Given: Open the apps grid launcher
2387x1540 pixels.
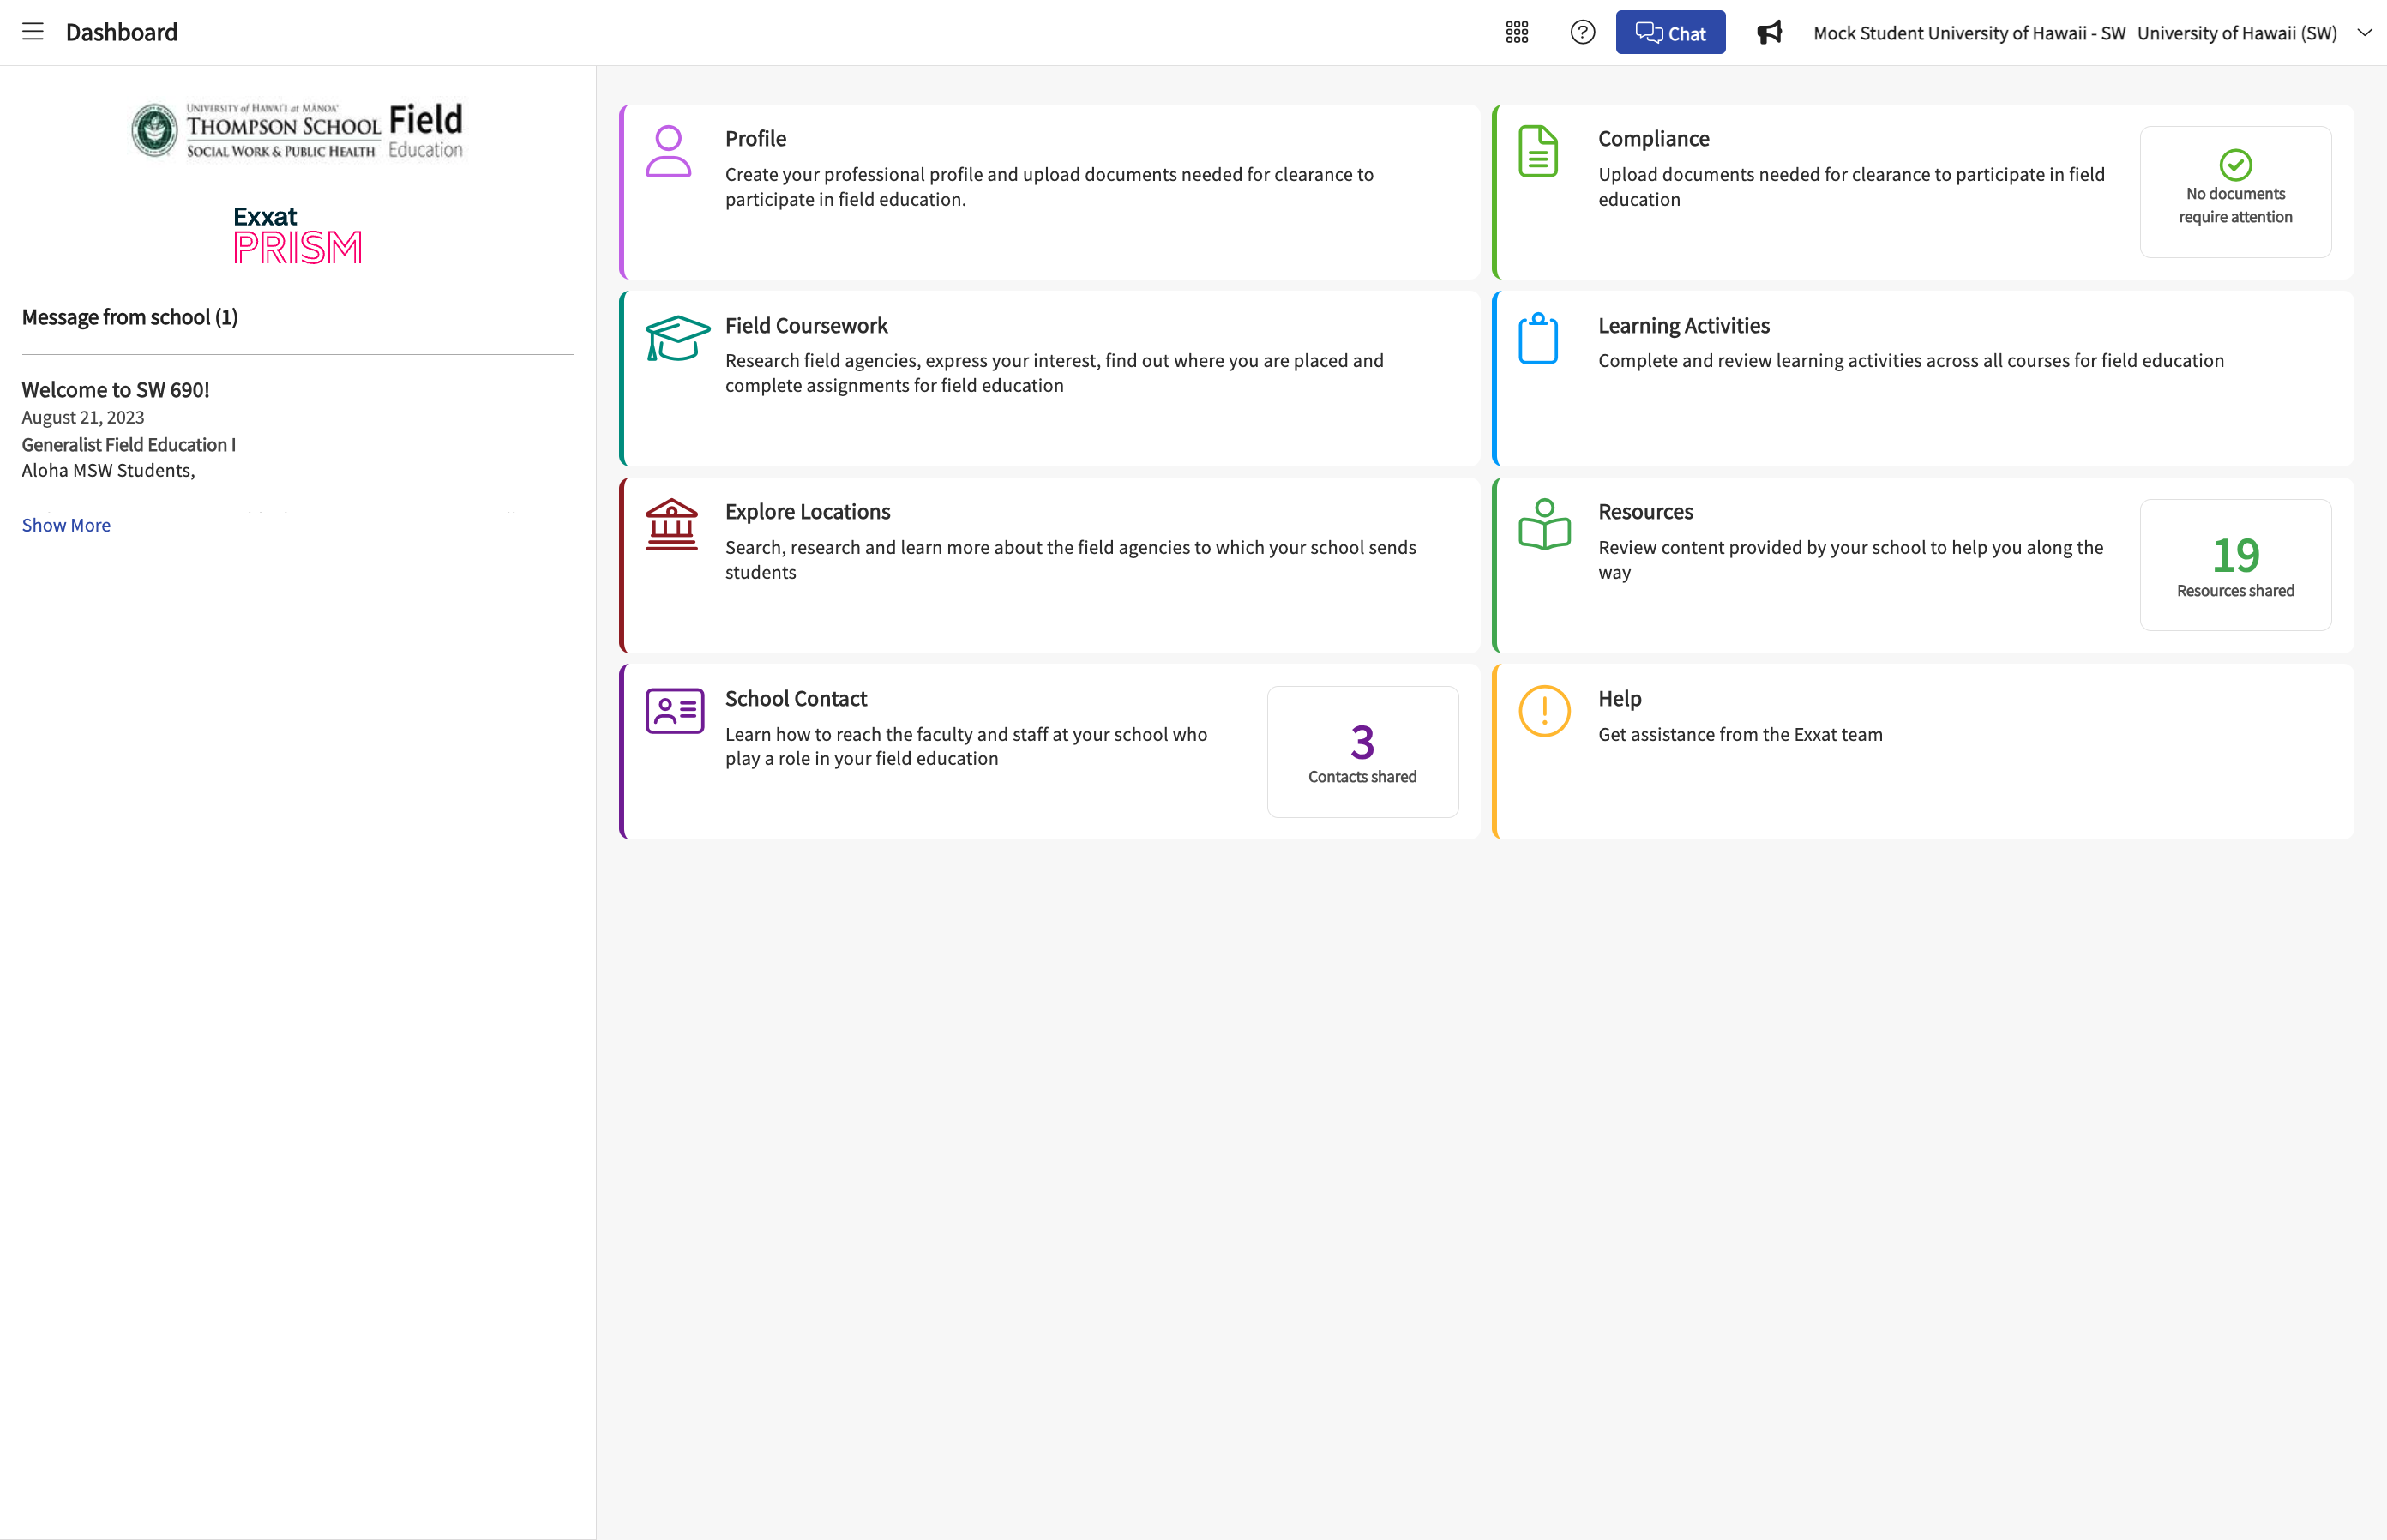Looking at the screenshot, I should pos(1516,32).
